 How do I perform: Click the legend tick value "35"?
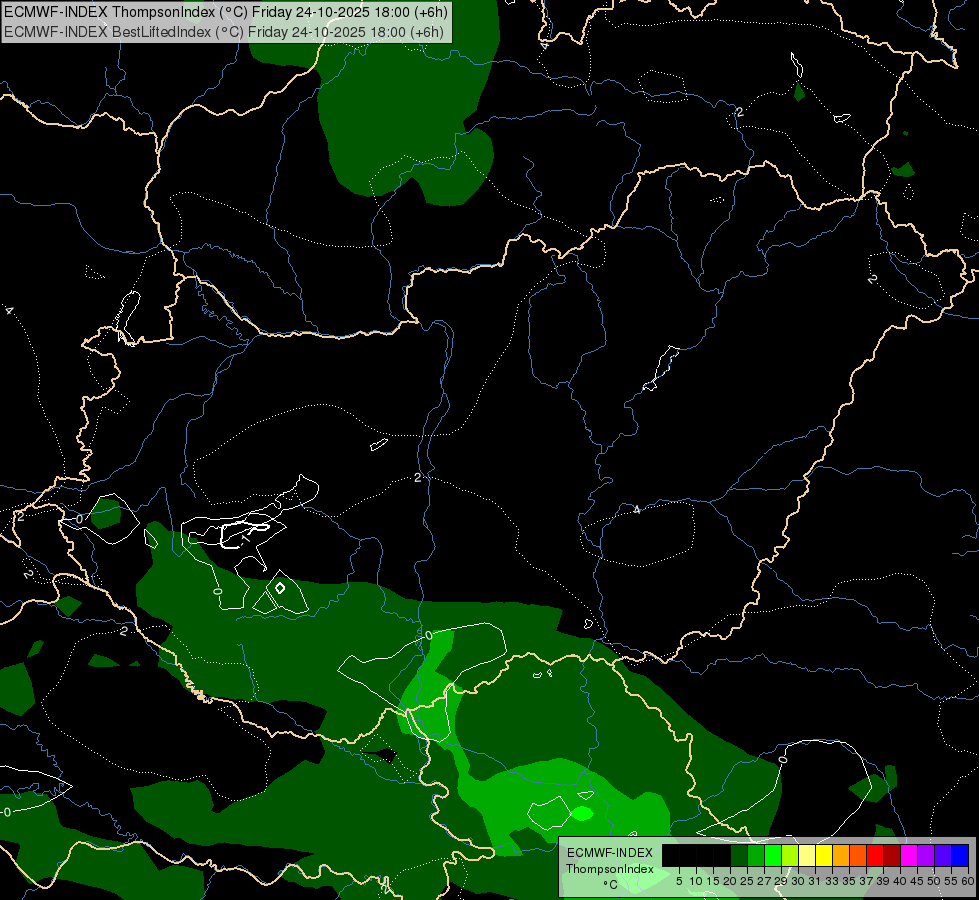point(849,881)
